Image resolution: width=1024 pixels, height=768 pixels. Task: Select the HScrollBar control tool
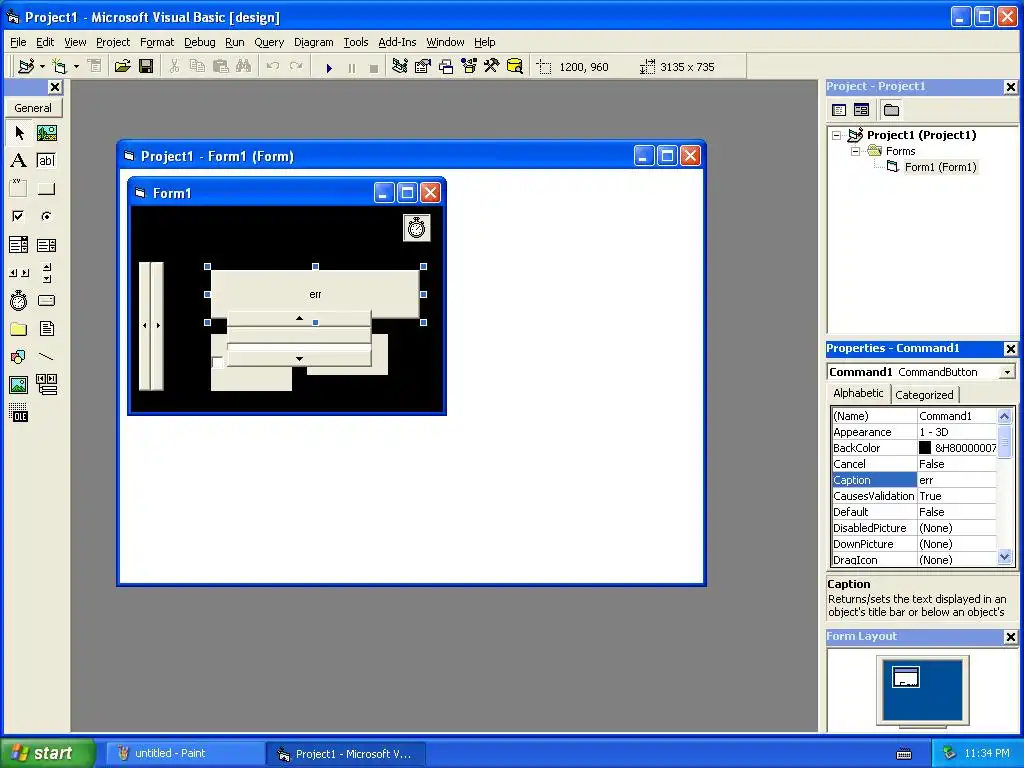[19, 273]
